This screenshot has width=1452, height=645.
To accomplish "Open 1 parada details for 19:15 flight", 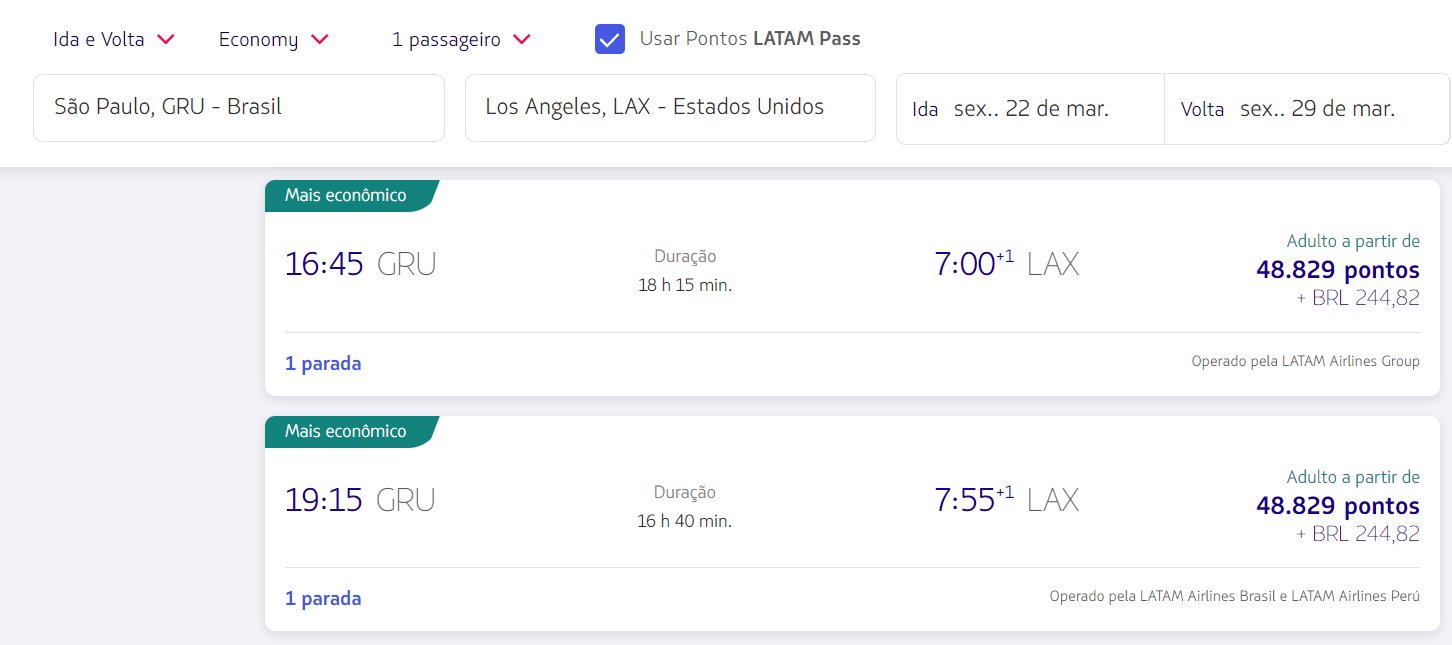I will (x=323, y=599).
